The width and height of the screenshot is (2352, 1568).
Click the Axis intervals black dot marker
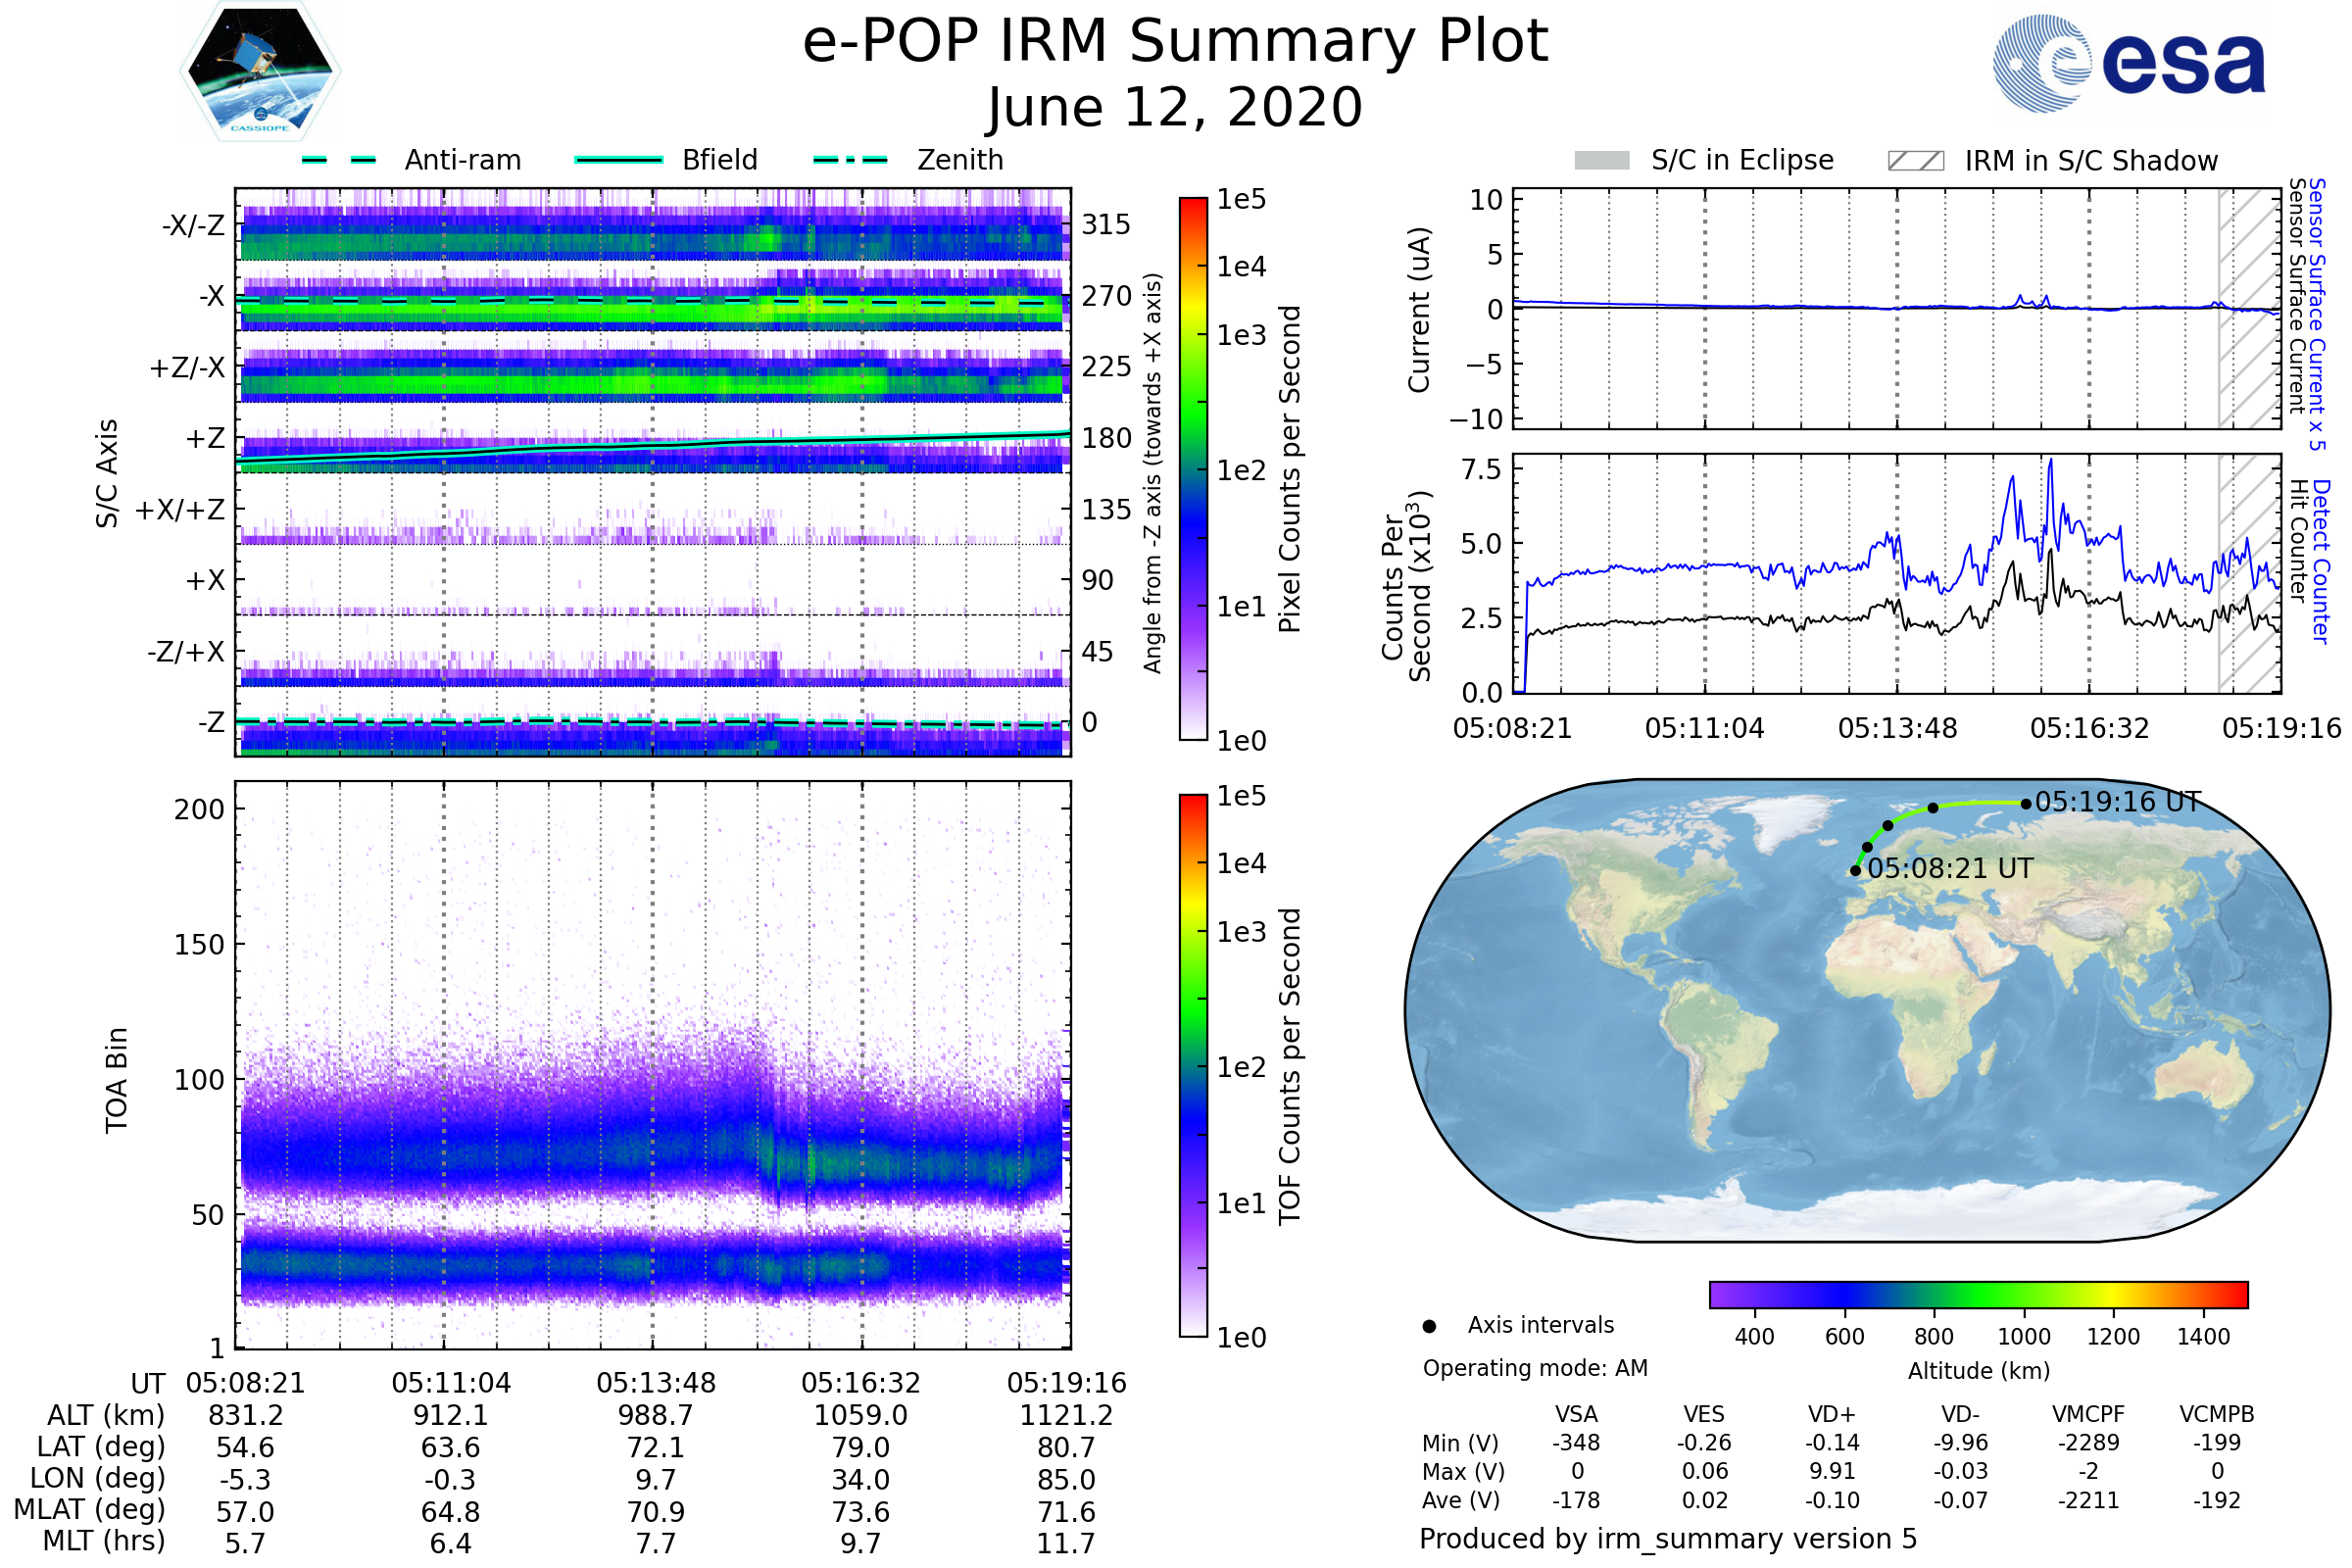[x=1429, y=1326]
